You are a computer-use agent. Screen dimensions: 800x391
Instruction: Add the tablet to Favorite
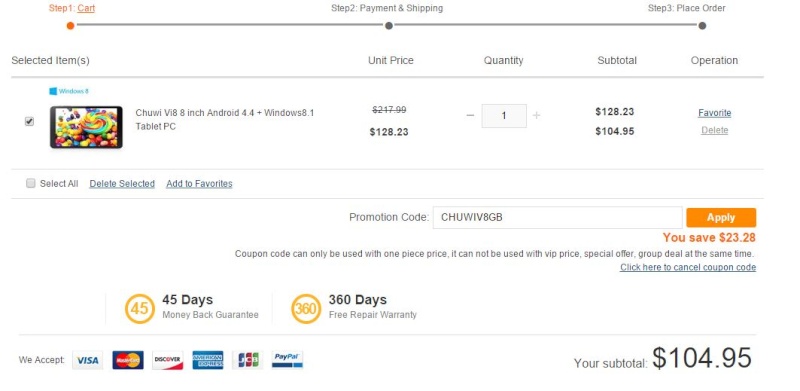point(714,113)
